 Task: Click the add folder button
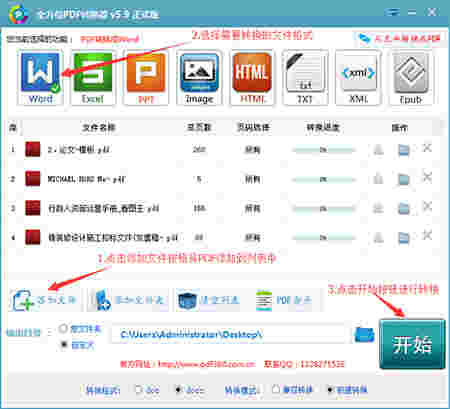(129, 300)
